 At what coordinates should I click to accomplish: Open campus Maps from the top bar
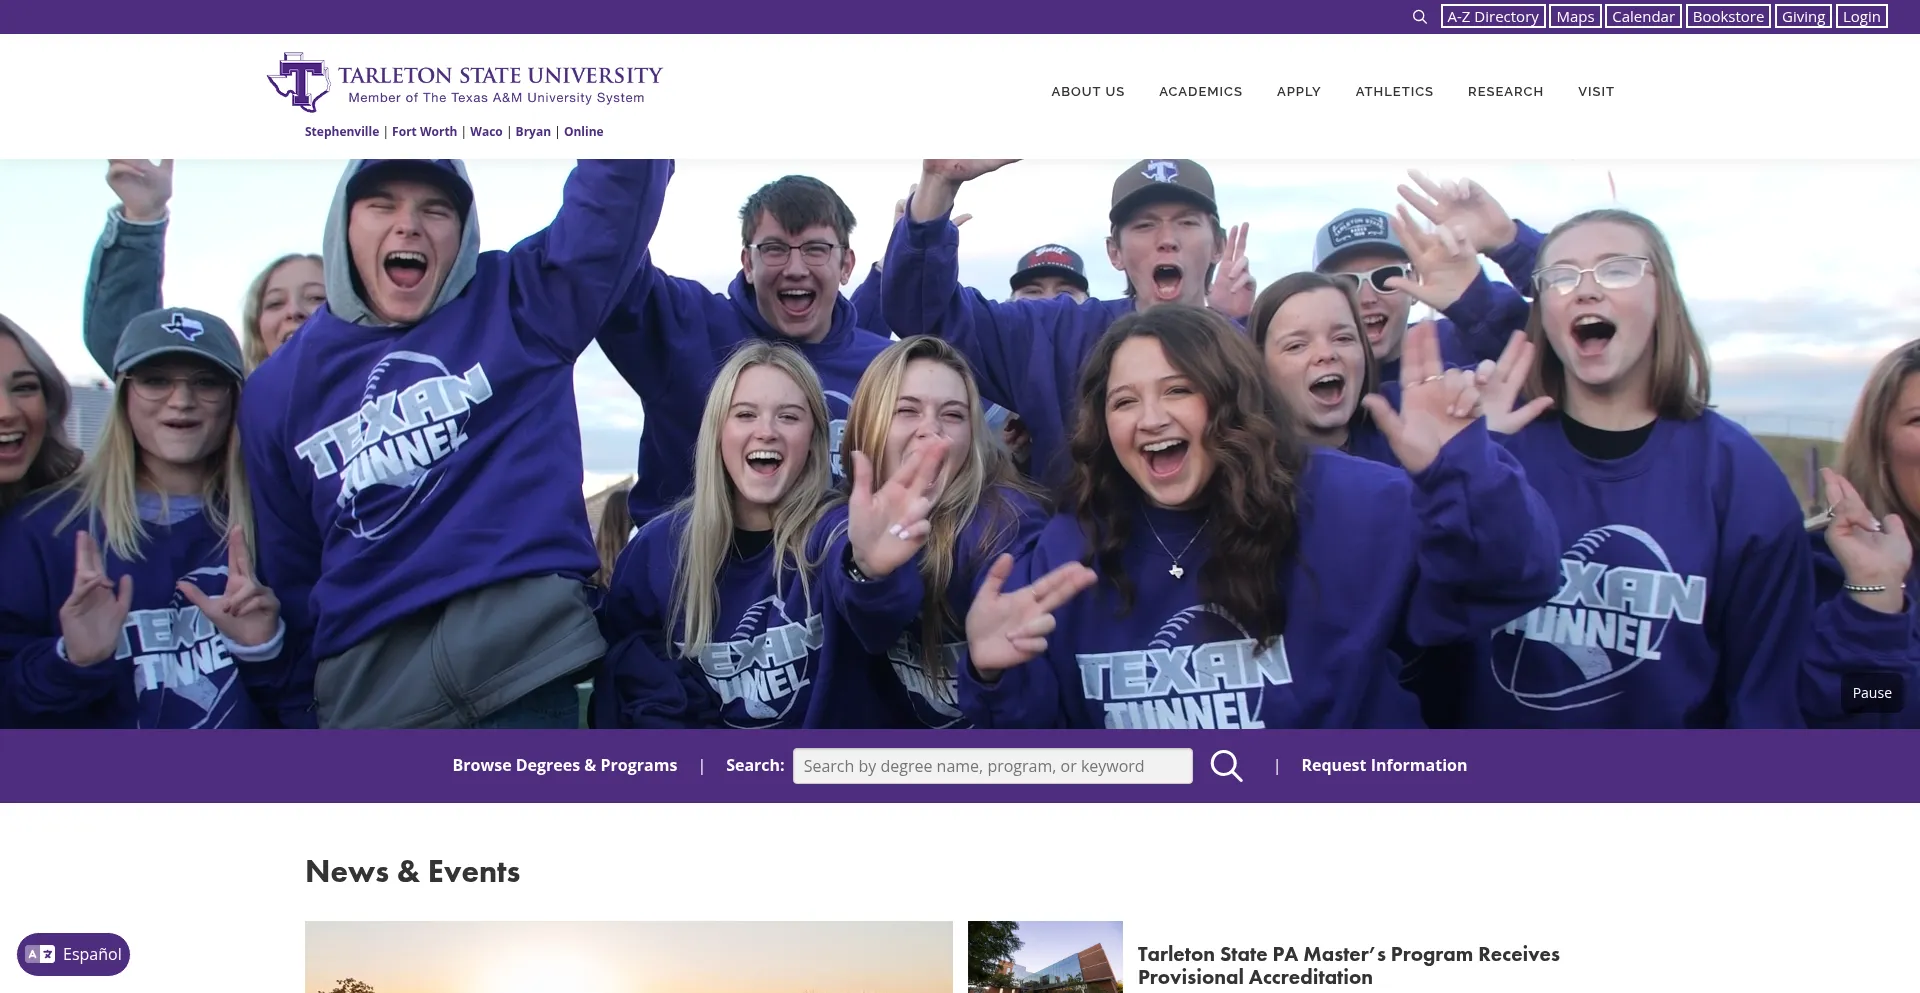(x=1575, y=17)
